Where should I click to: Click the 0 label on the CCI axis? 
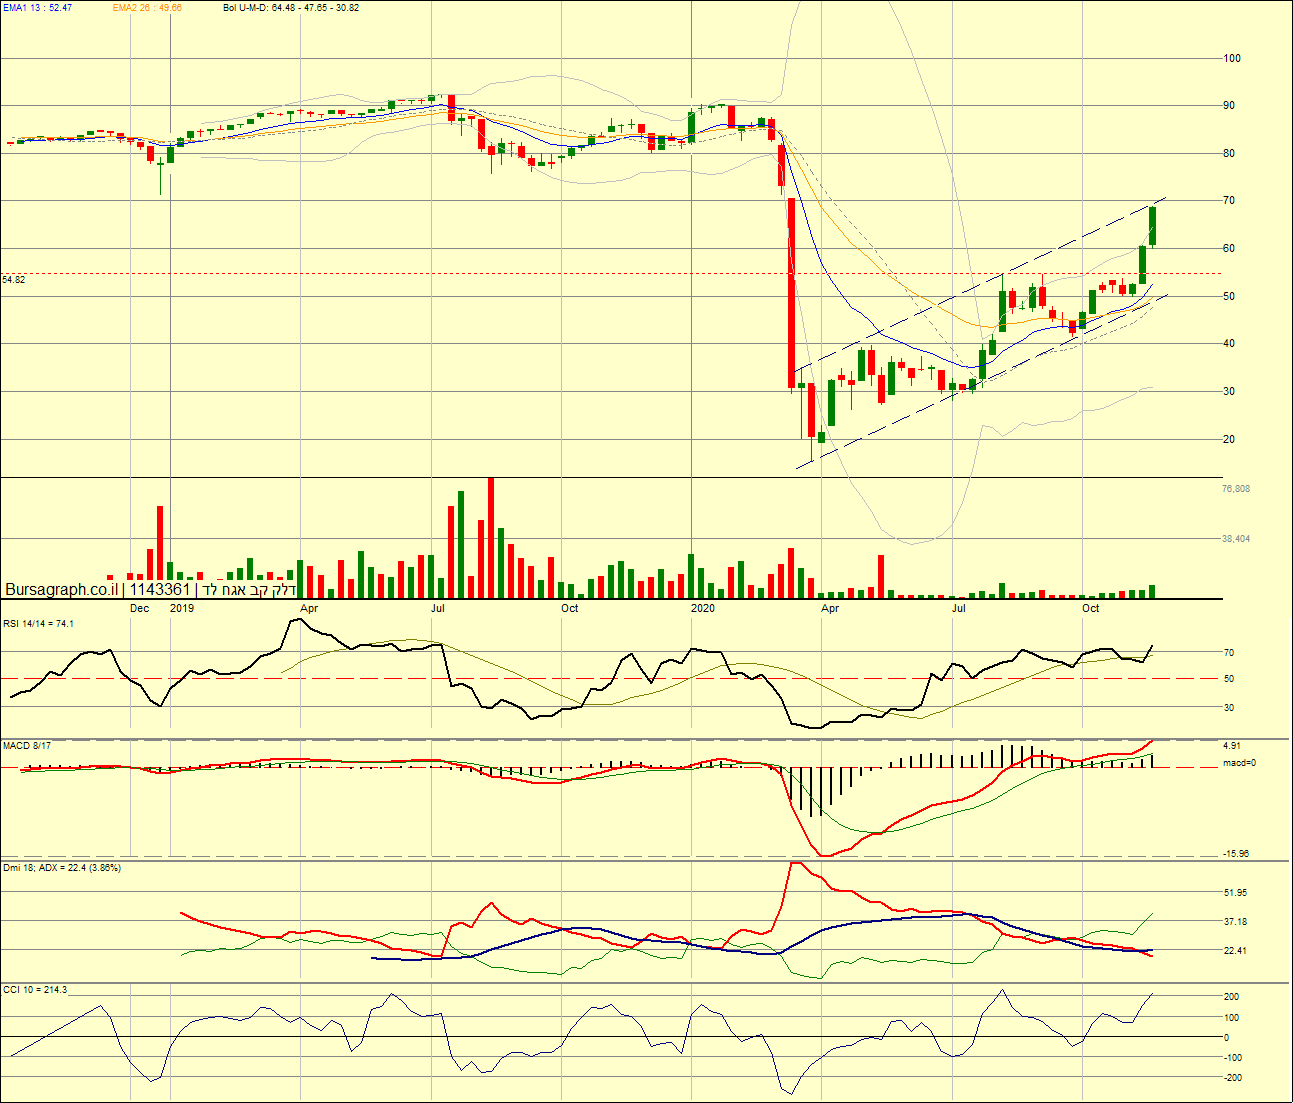1227,1038
